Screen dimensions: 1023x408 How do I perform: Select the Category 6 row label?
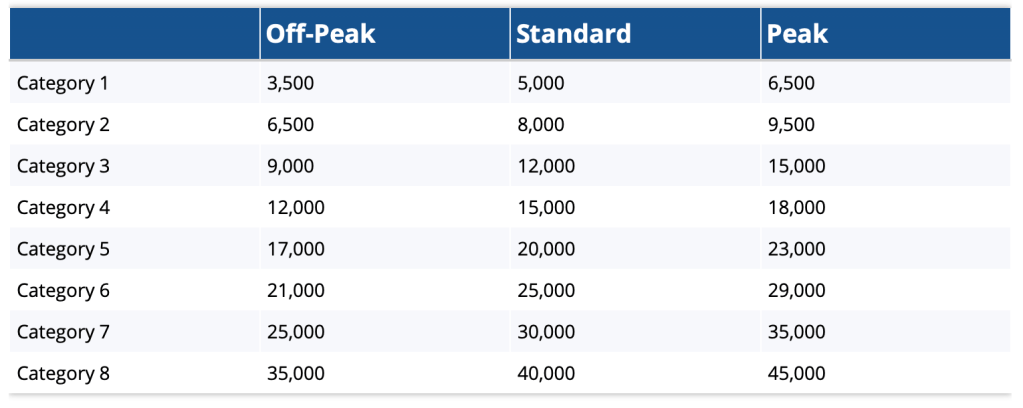63,291
